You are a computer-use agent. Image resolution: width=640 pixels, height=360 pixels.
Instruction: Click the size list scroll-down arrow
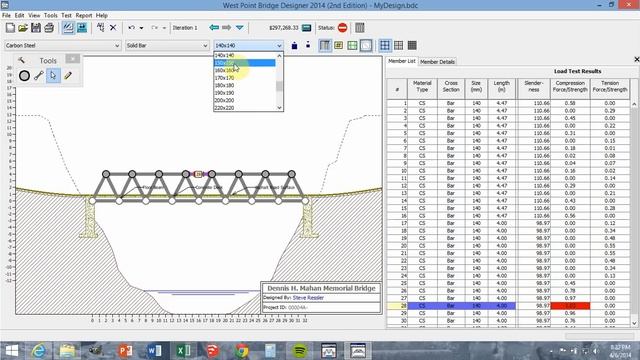point(279,108)
